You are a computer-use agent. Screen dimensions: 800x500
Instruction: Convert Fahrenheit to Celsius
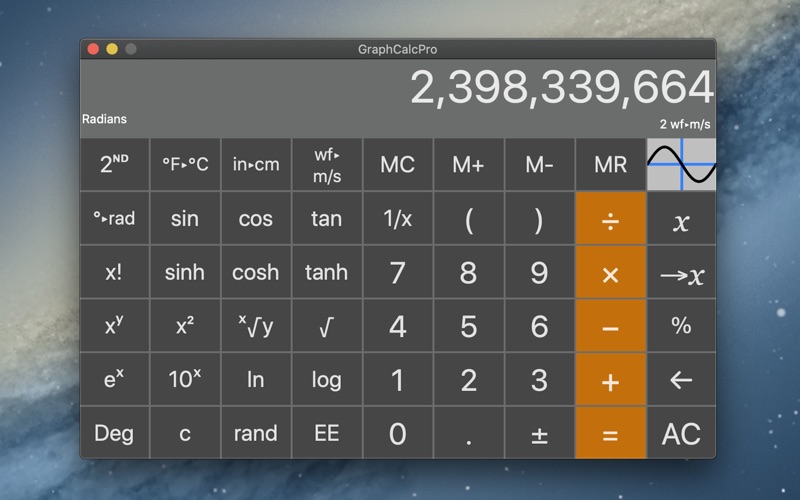click(x=185, y=164)
